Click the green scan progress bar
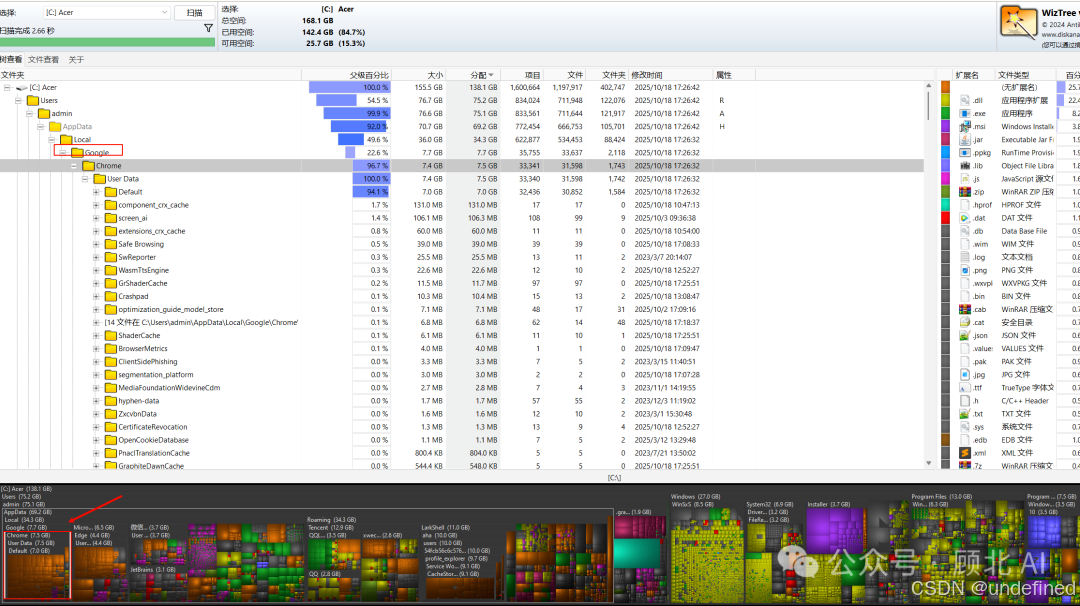 coord(107,42)
